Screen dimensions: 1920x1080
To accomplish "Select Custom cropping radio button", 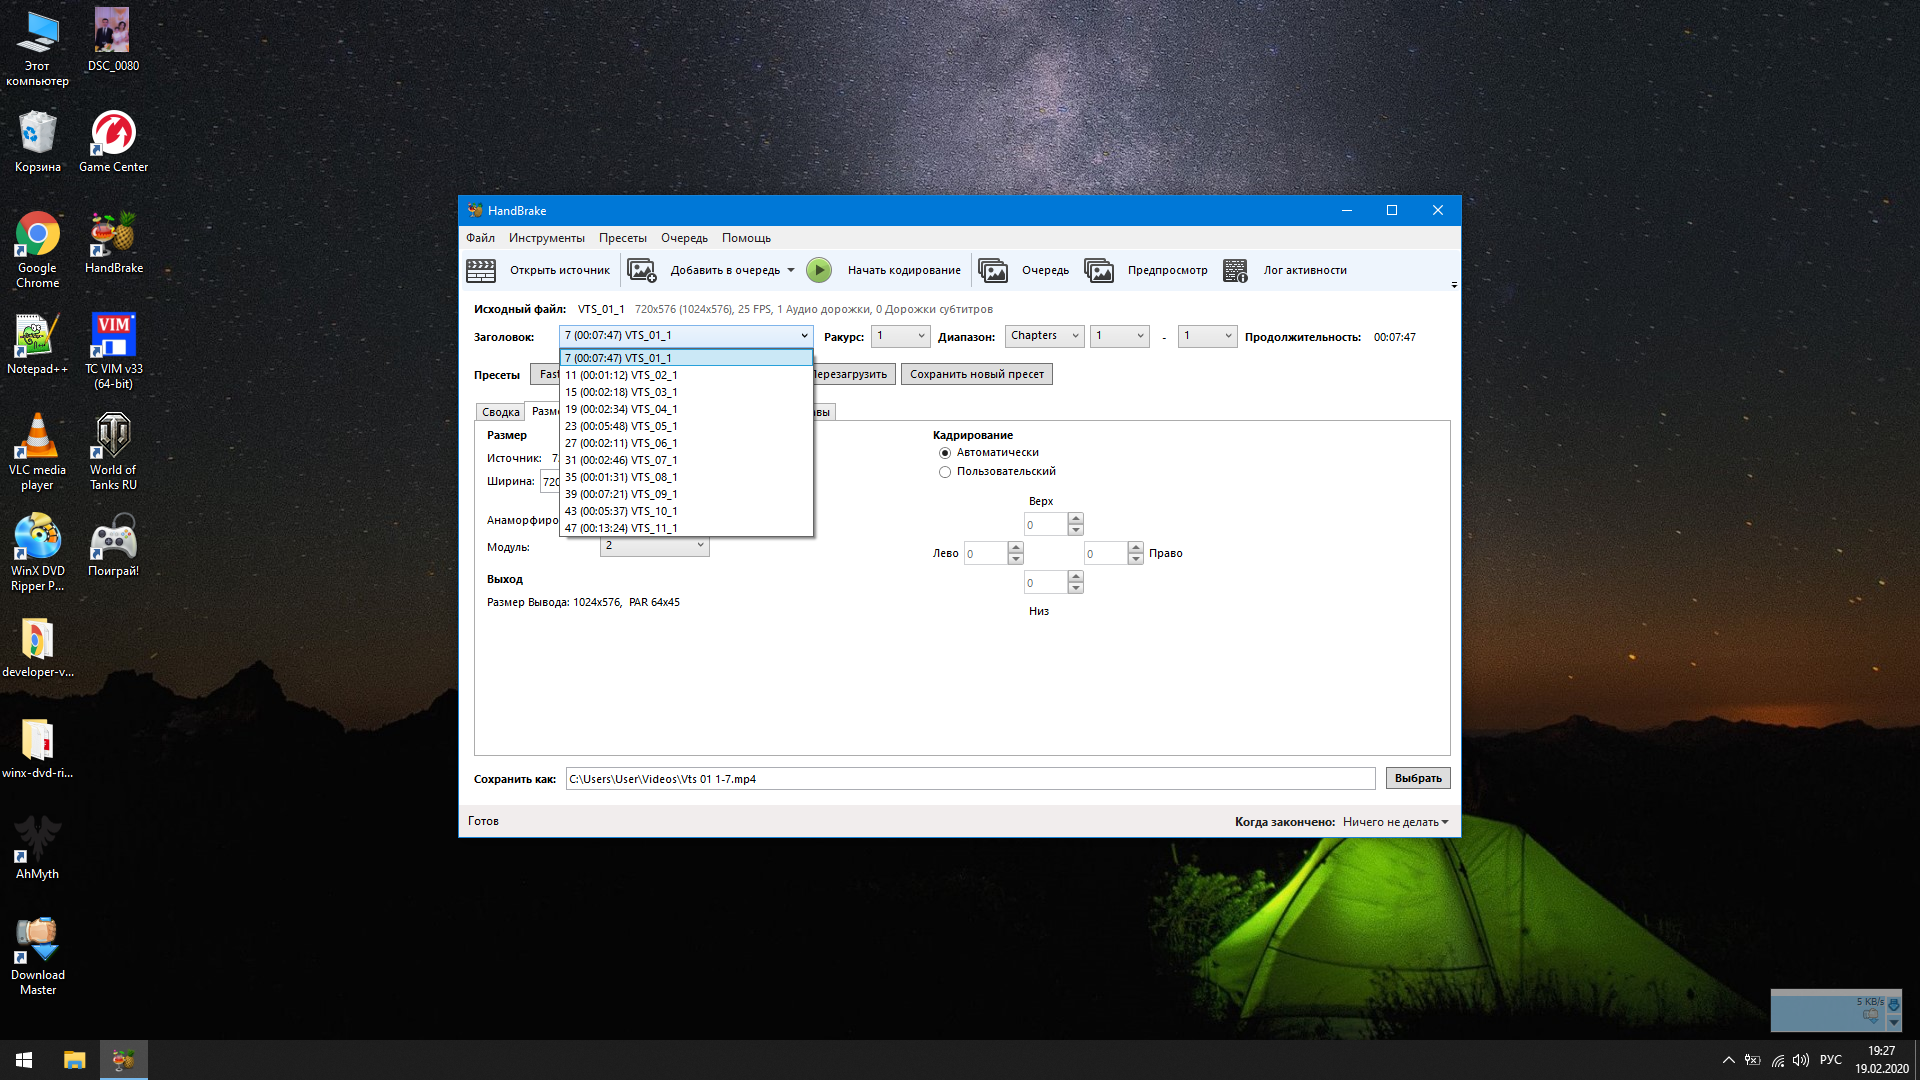I will point(945,472).
